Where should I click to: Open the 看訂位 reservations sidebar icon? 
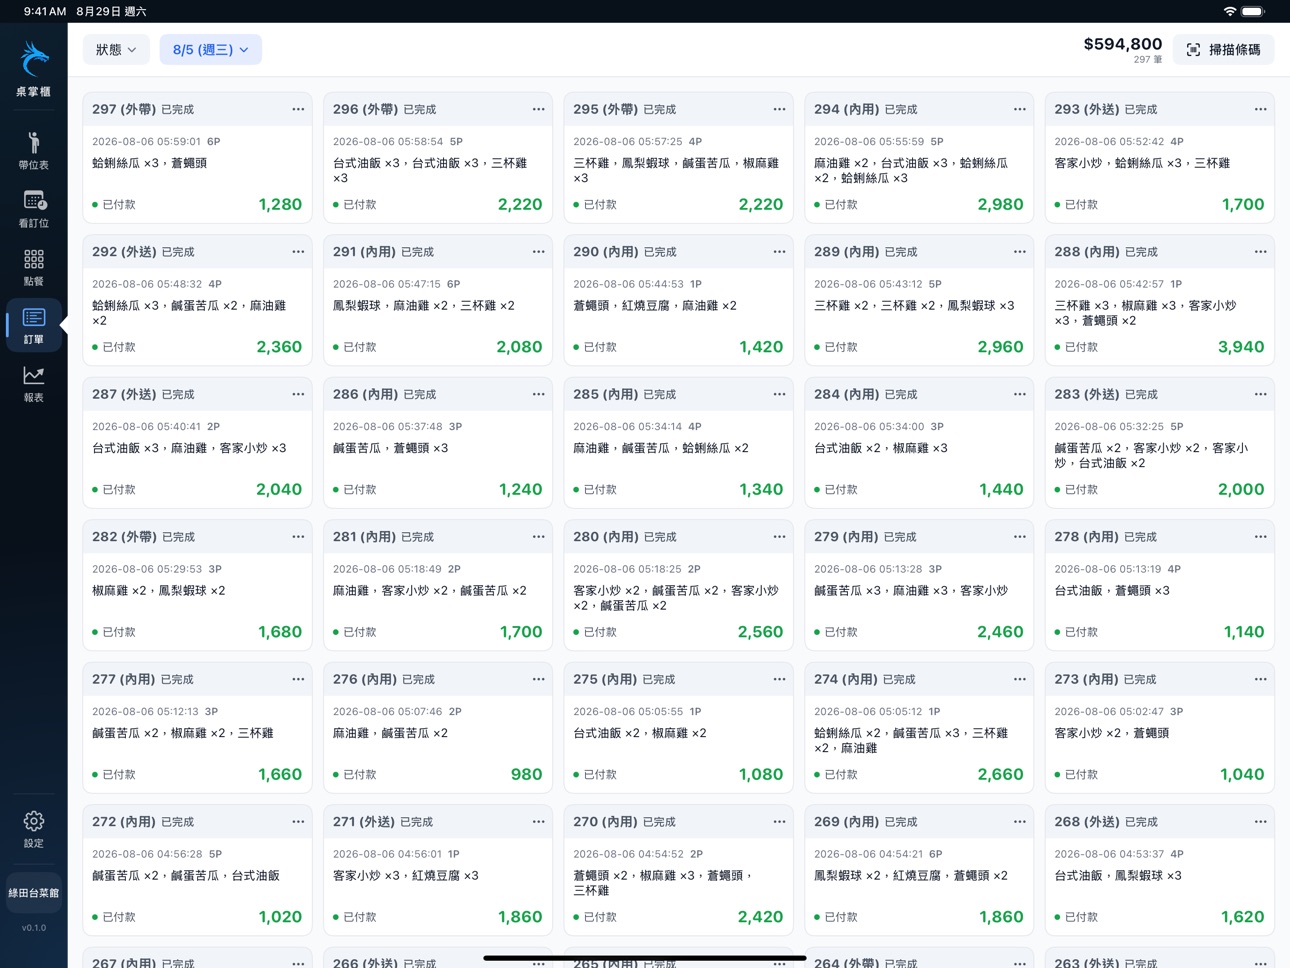click(x=33, y=209)
